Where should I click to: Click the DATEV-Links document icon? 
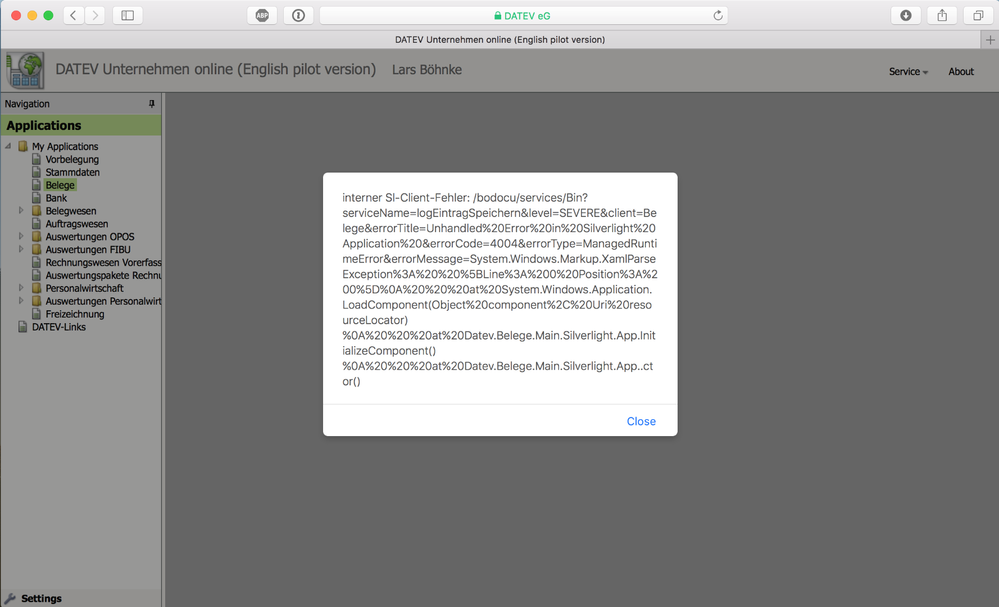coord(23,327)
